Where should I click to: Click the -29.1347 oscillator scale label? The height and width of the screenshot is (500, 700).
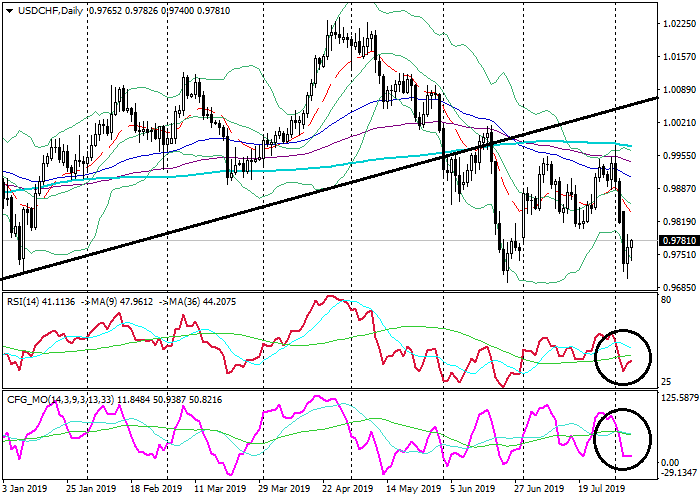point(678,473)
